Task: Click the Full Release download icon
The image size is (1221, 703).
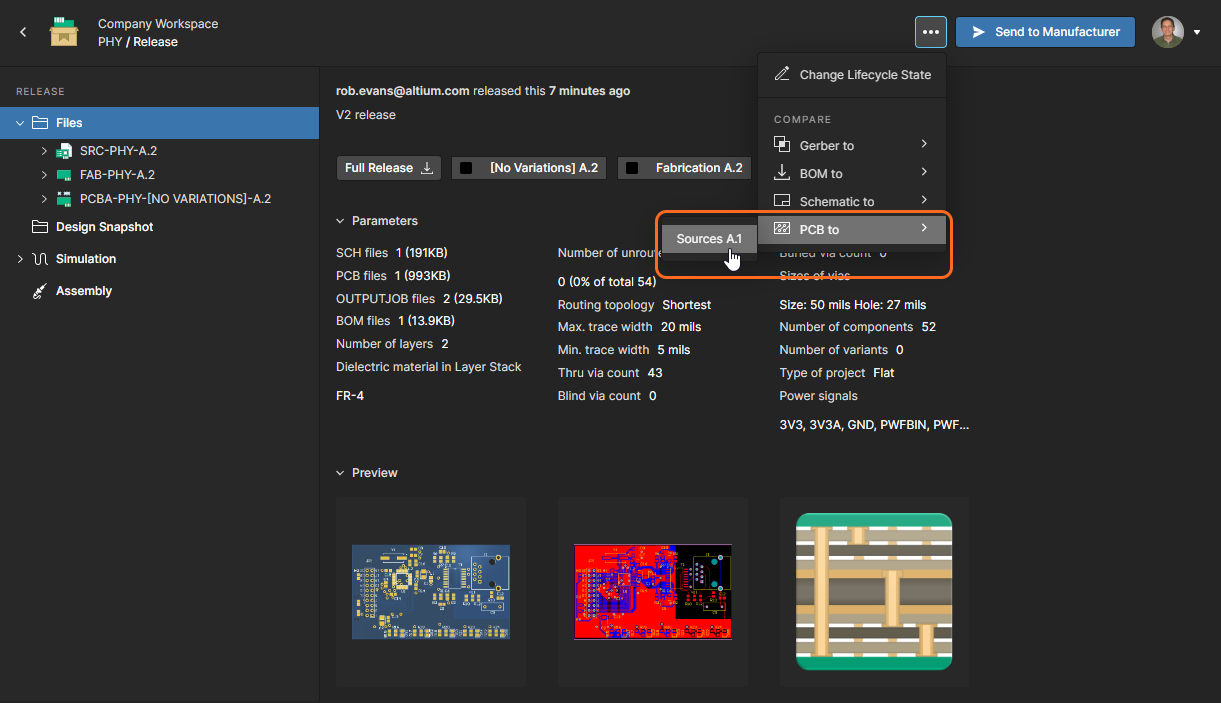Action: pos(427,168)
